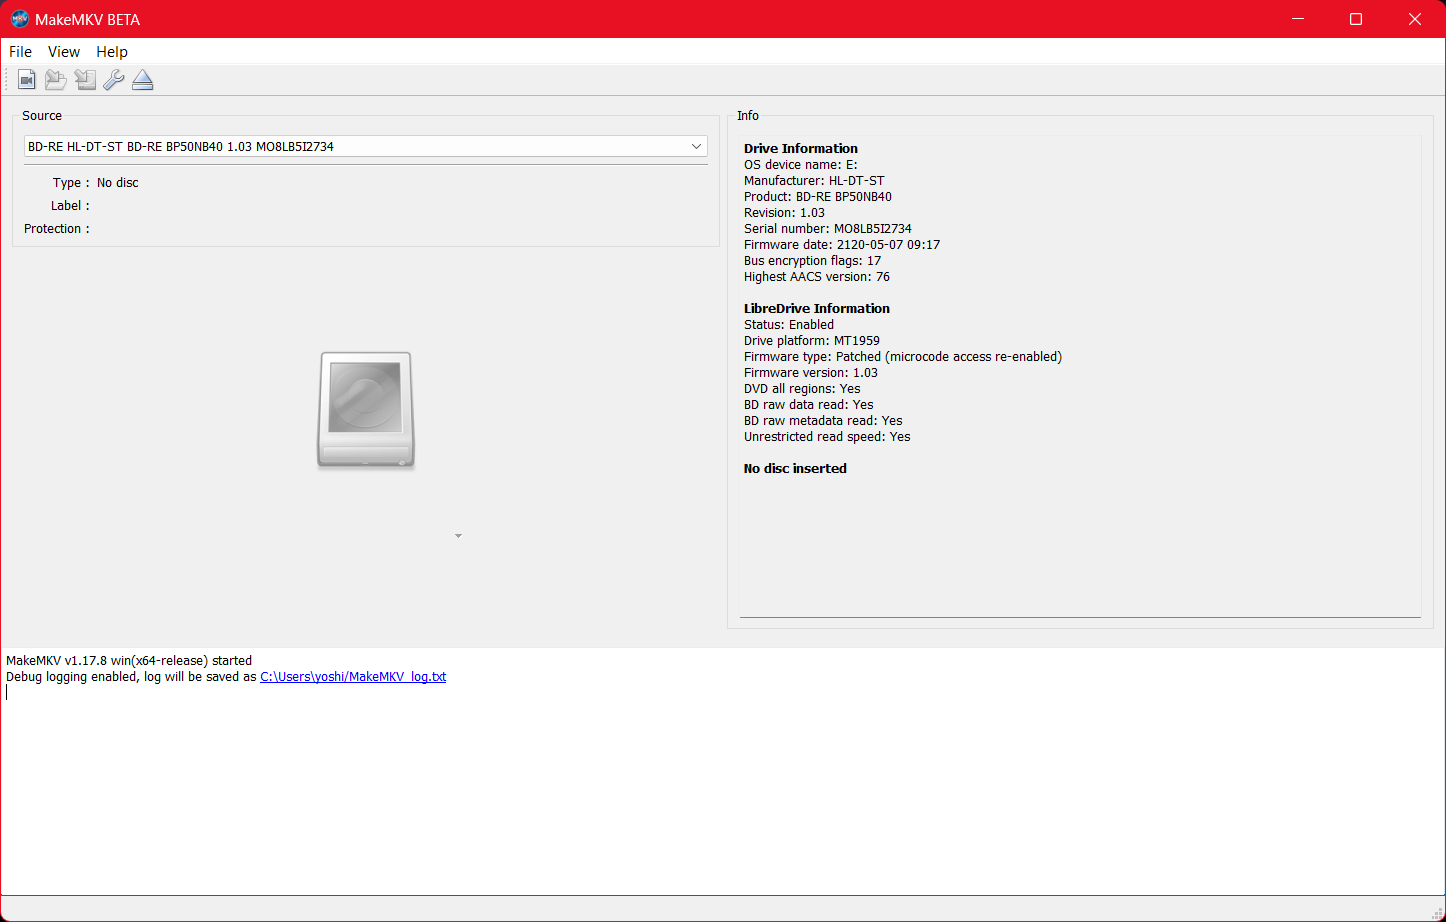The width and height of the screenshot is (1446, 922).
Task: Click 'Highest AACS version: 76' text
Action: pyautogui.click(x=817, y=277)
